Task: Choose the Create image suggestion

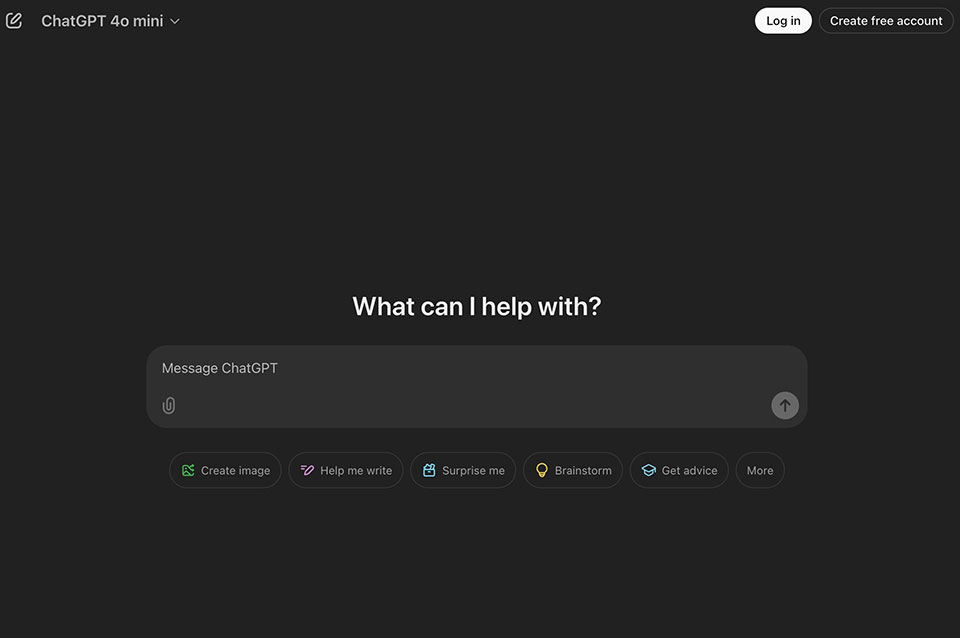Action: pos(225,470)
